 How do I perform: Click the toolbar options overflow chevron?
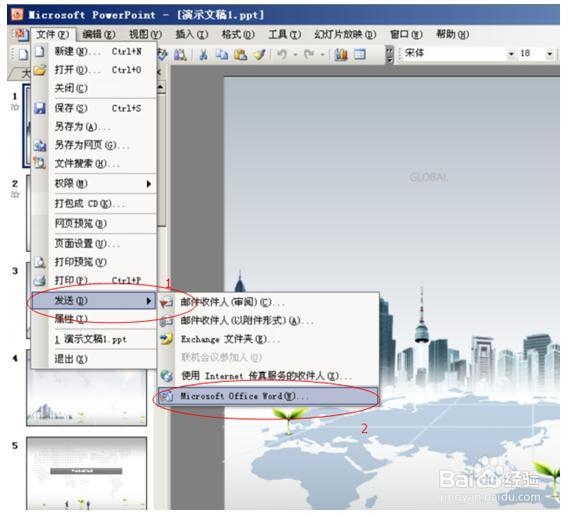(x=390, y=55)
